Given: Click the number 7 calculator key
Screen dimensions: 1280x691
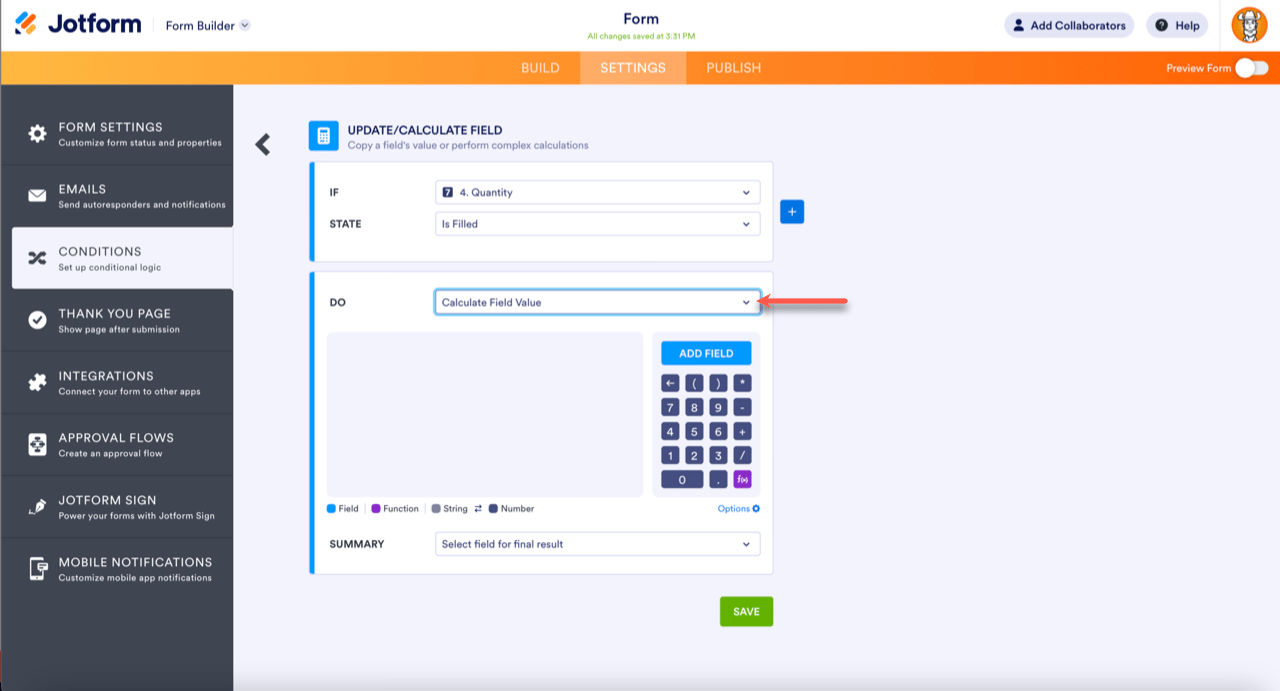Looking at the screenshot, I should pyautogui.click(x=670, y=408).
